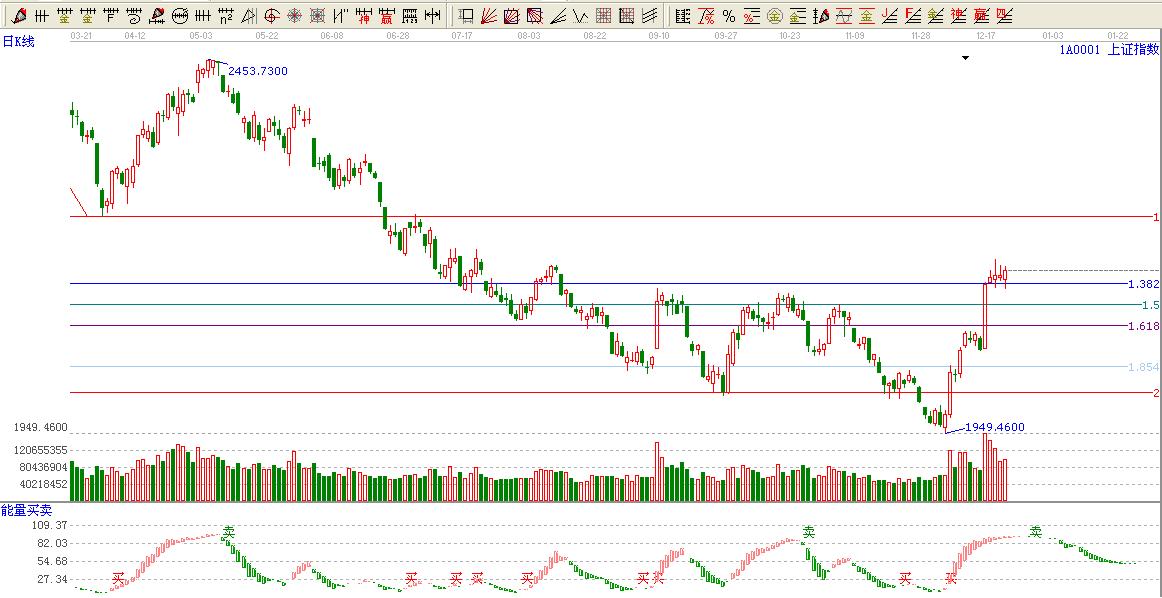The width and height of the screenshot is (1162, 598).
Task: Click the plain black percent icon
Action: 729,15
